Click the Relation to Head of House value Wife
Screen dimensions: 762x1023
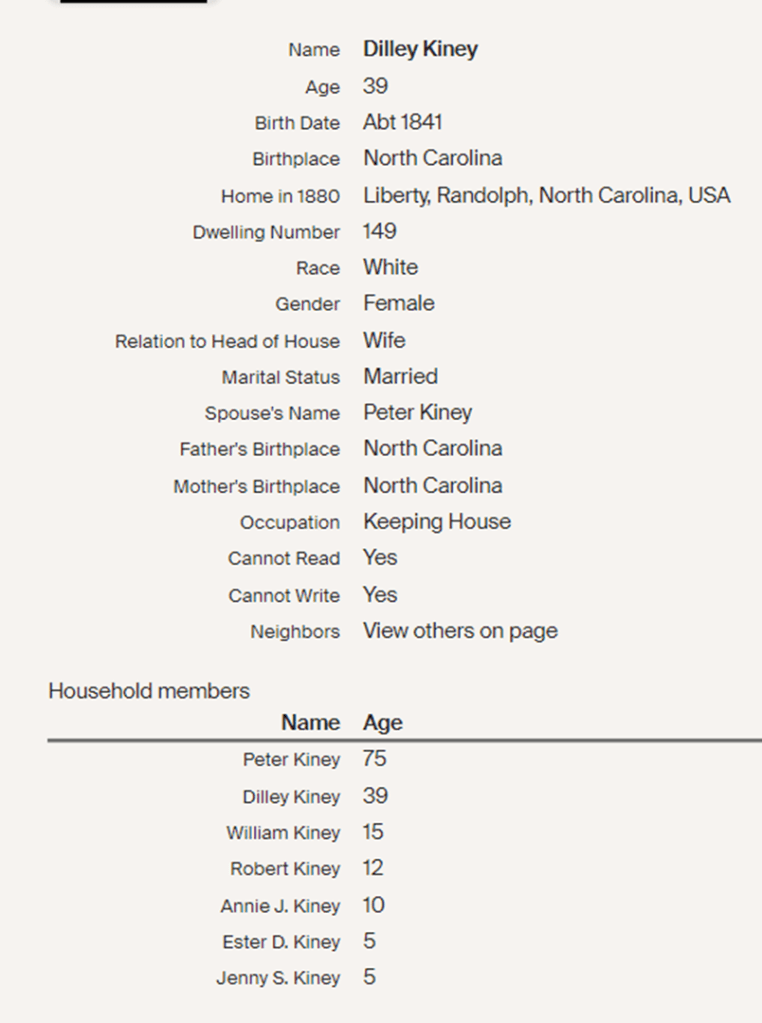click(x=384, y=340)
